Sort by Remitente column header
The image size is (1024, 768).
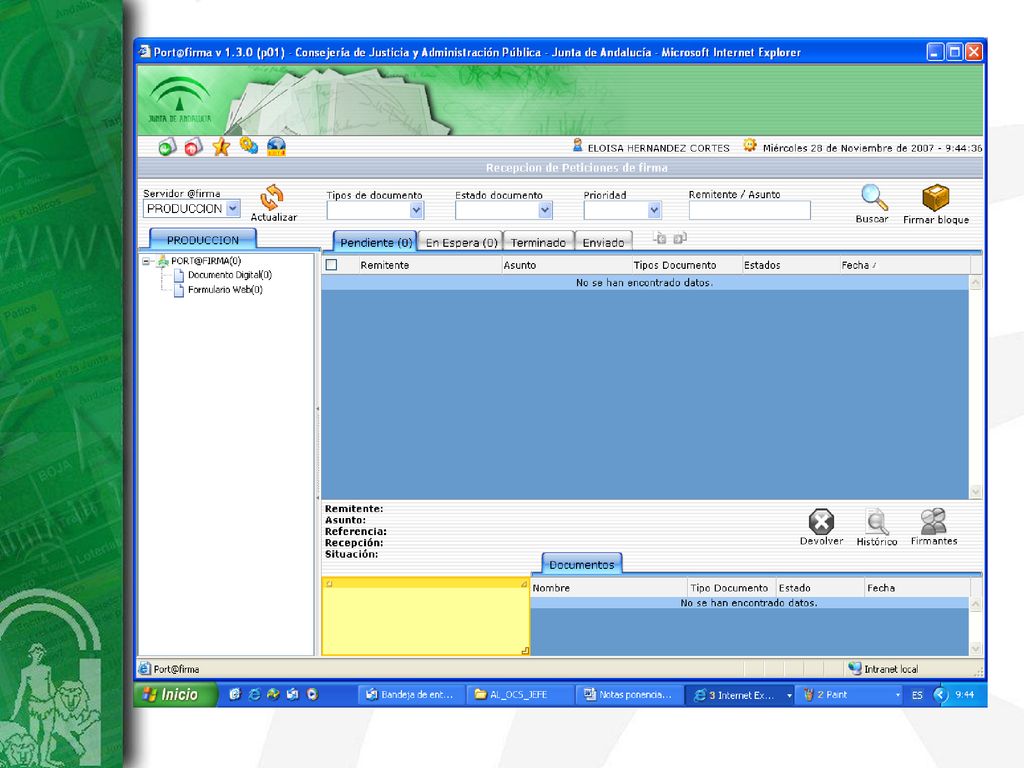pyautogui.click(x=428, y=265)
